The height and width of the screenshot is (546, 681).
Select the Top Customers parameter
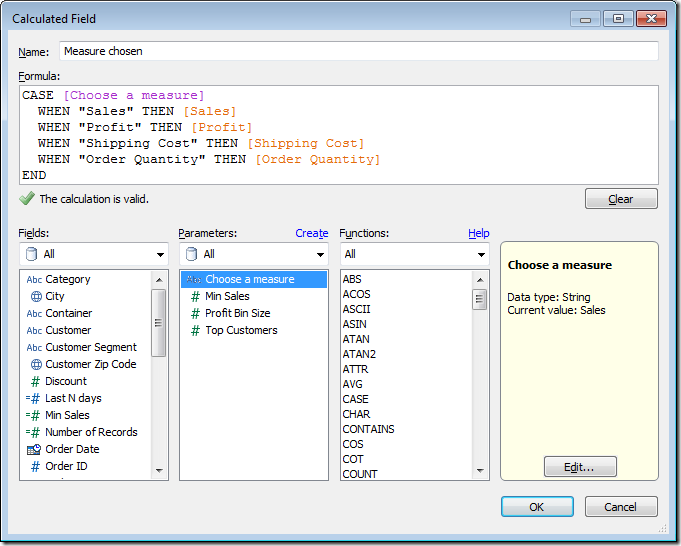pyautogui.click(x=241, y=331)
